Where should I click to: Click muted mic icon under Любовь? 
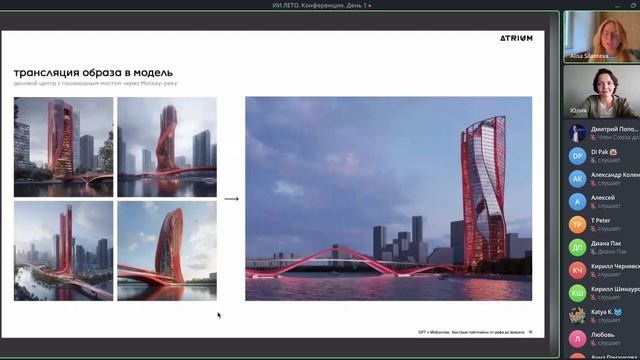[593, 343]
